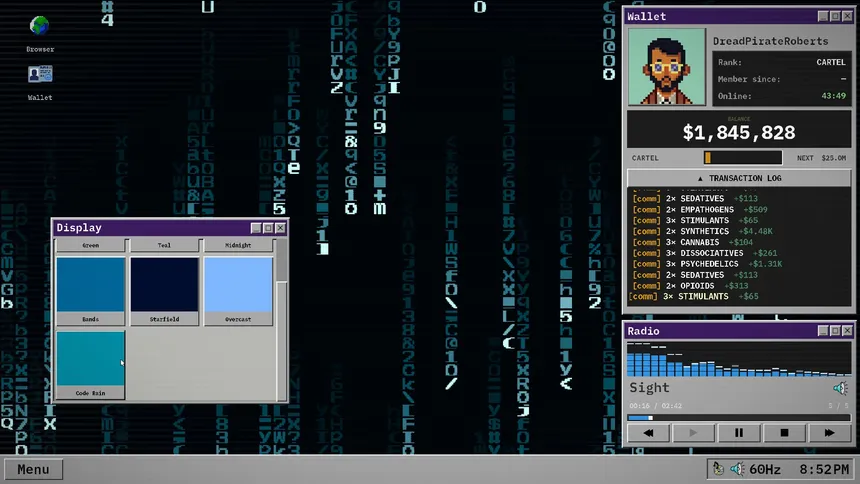Image resolution: width=860 pixels, height=484 pixels.
Task: Click the Rank: CARTEL row in Wallet
Action: (782, 62)
